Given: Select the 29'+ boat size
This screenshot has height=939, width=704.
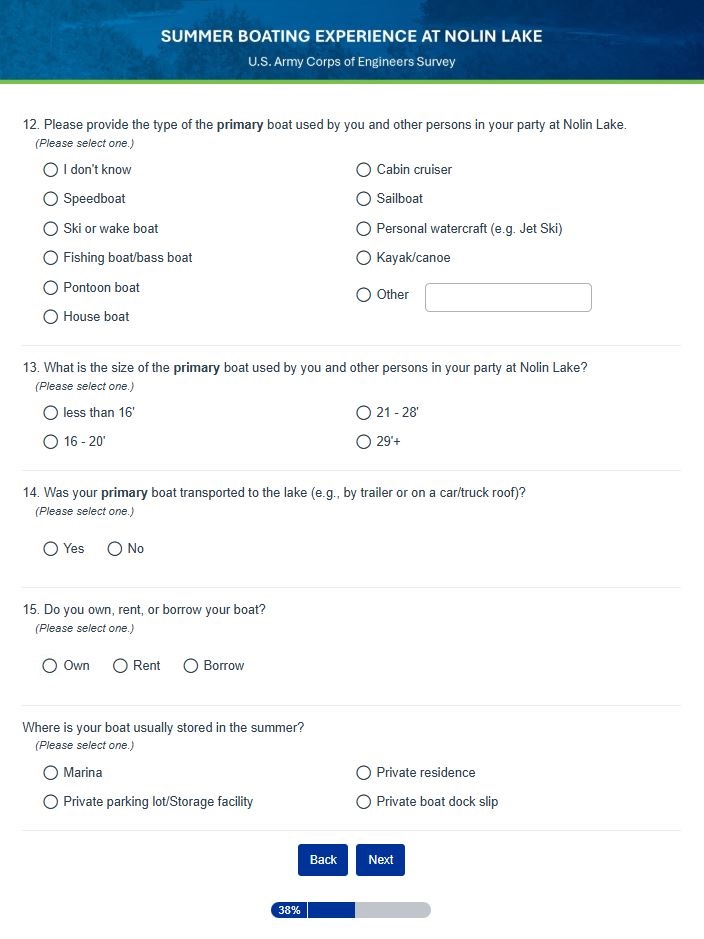Looking at the screenshot, I should [364, 442].
